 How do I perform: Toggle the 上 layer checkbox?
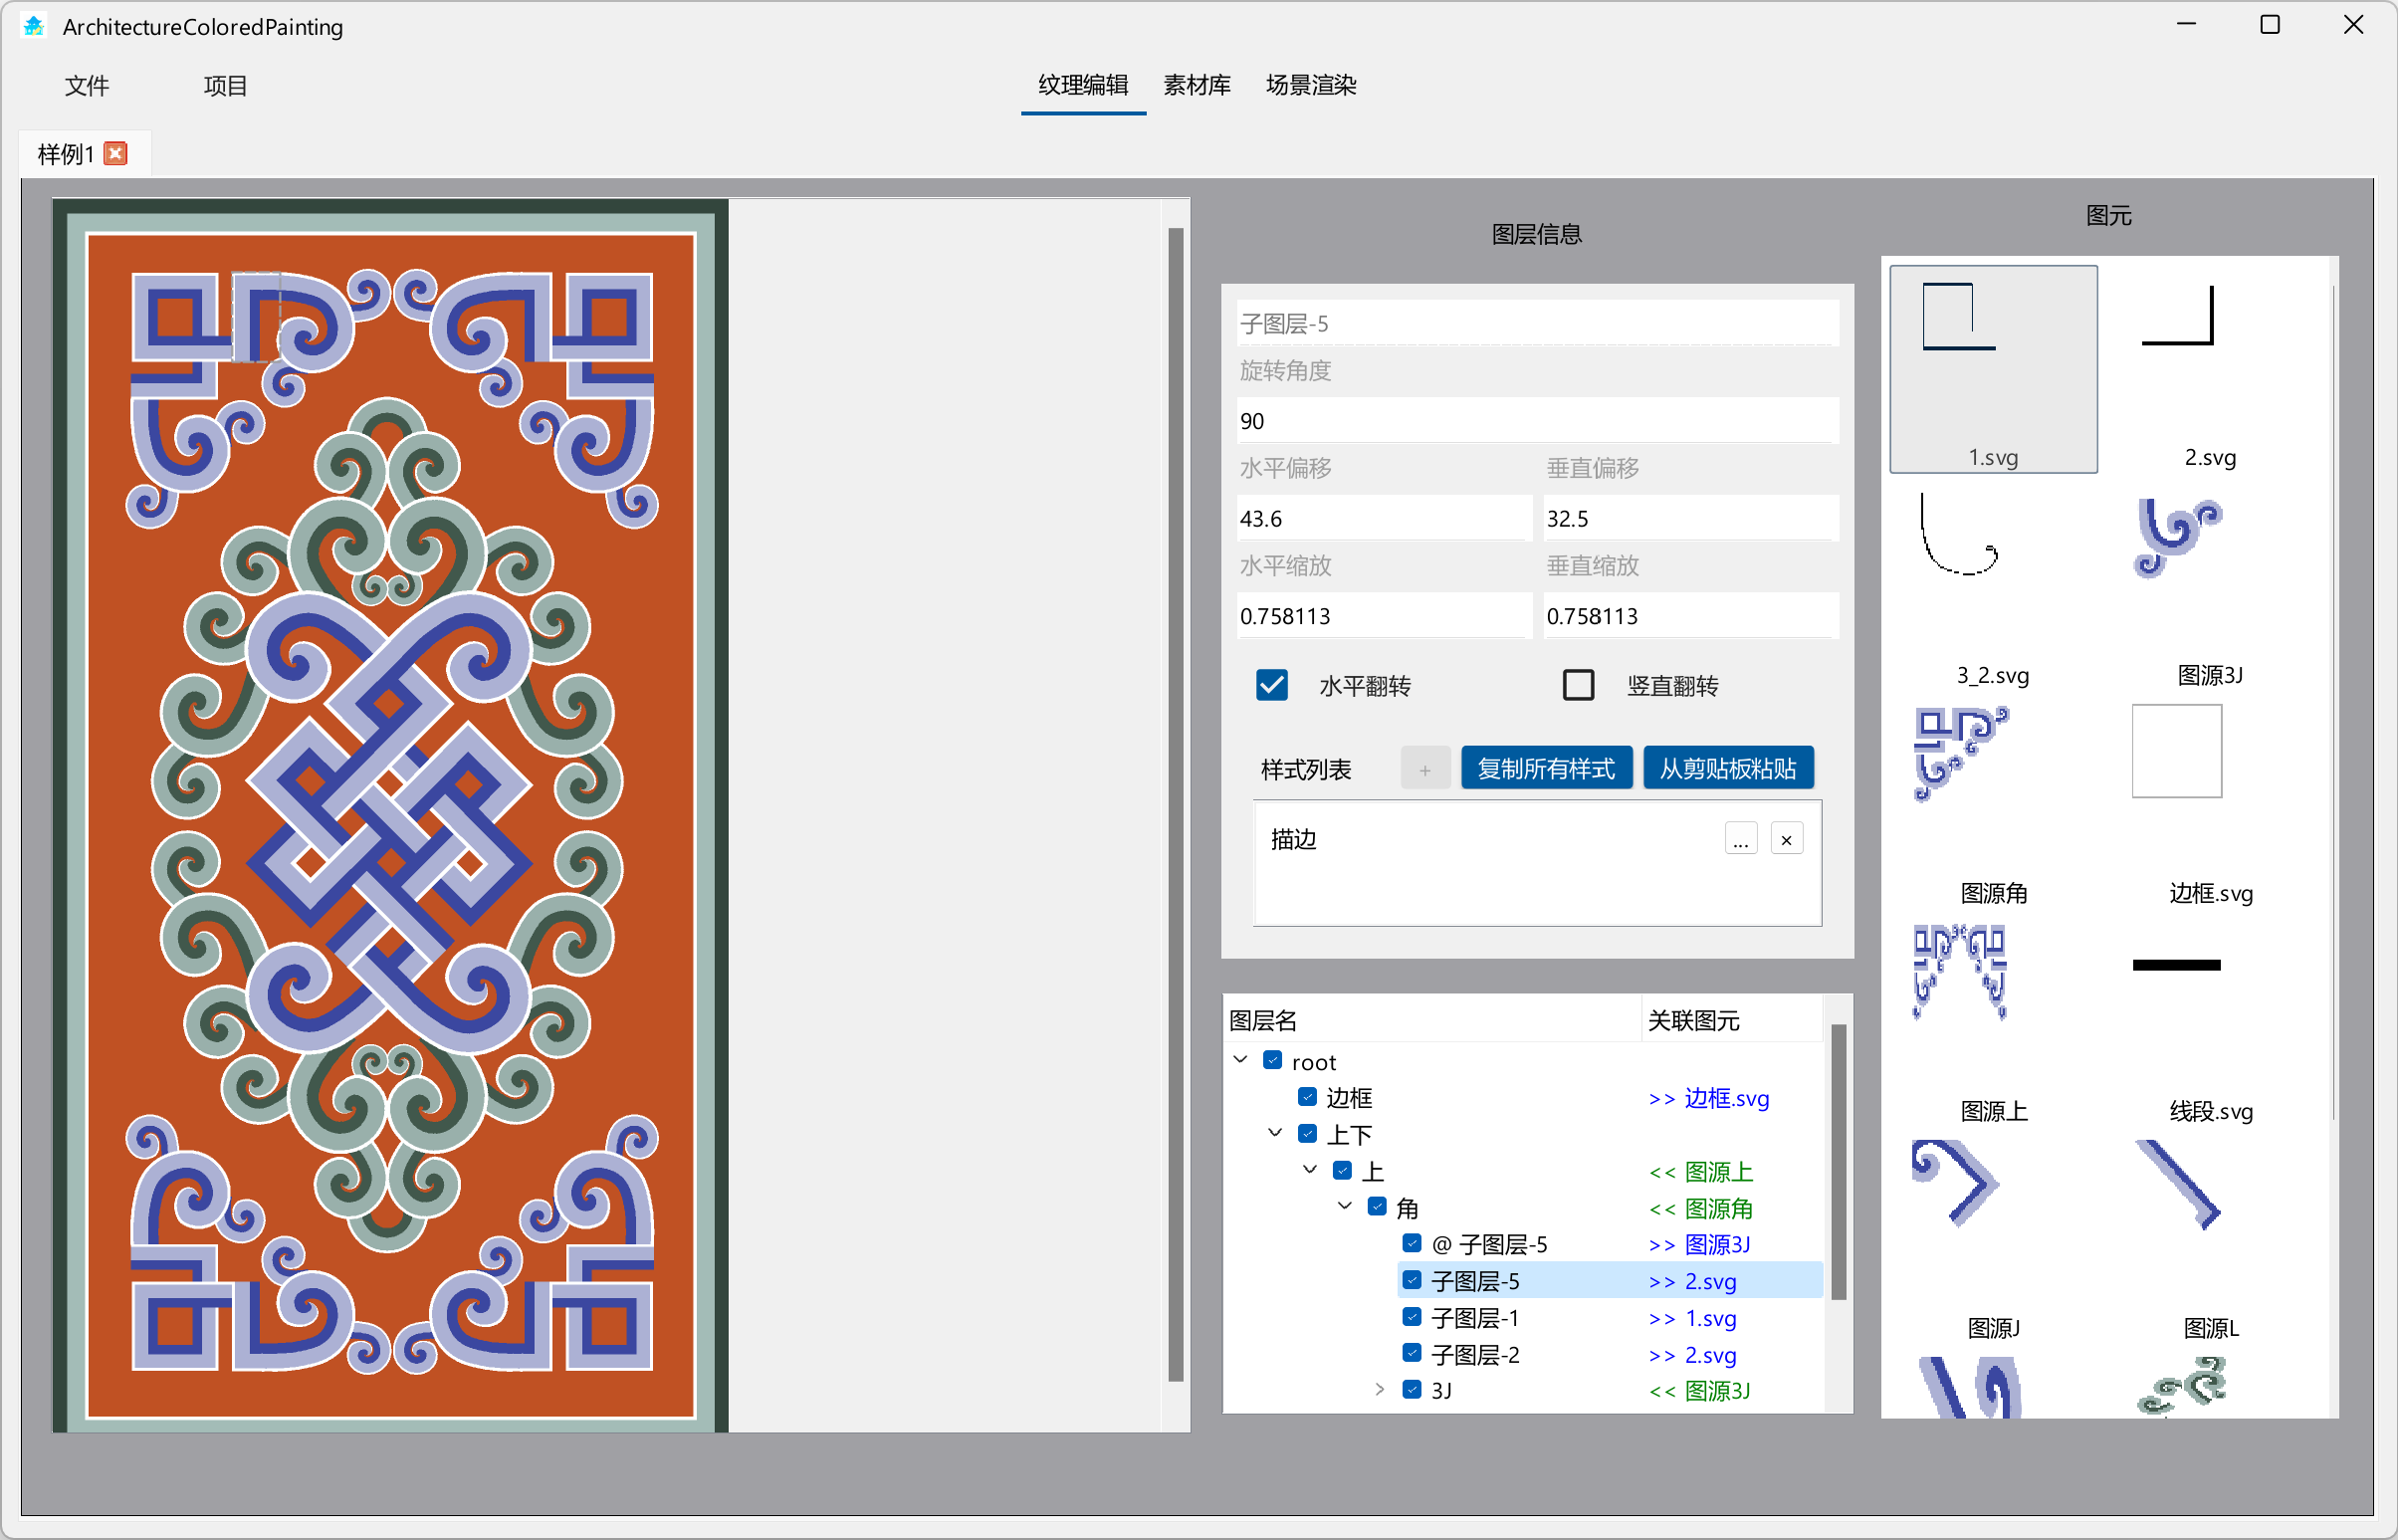point(1342,1170)
